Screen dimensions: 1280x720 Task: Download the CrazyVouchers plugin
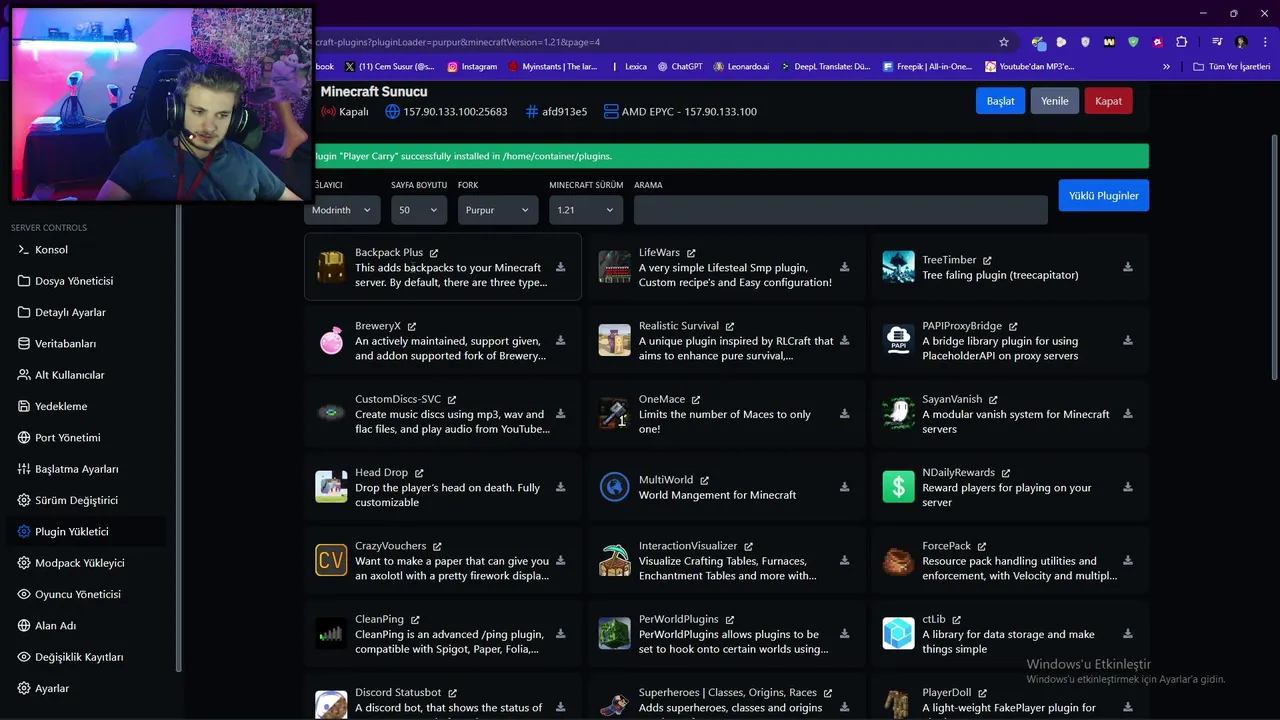pos(560,560)
